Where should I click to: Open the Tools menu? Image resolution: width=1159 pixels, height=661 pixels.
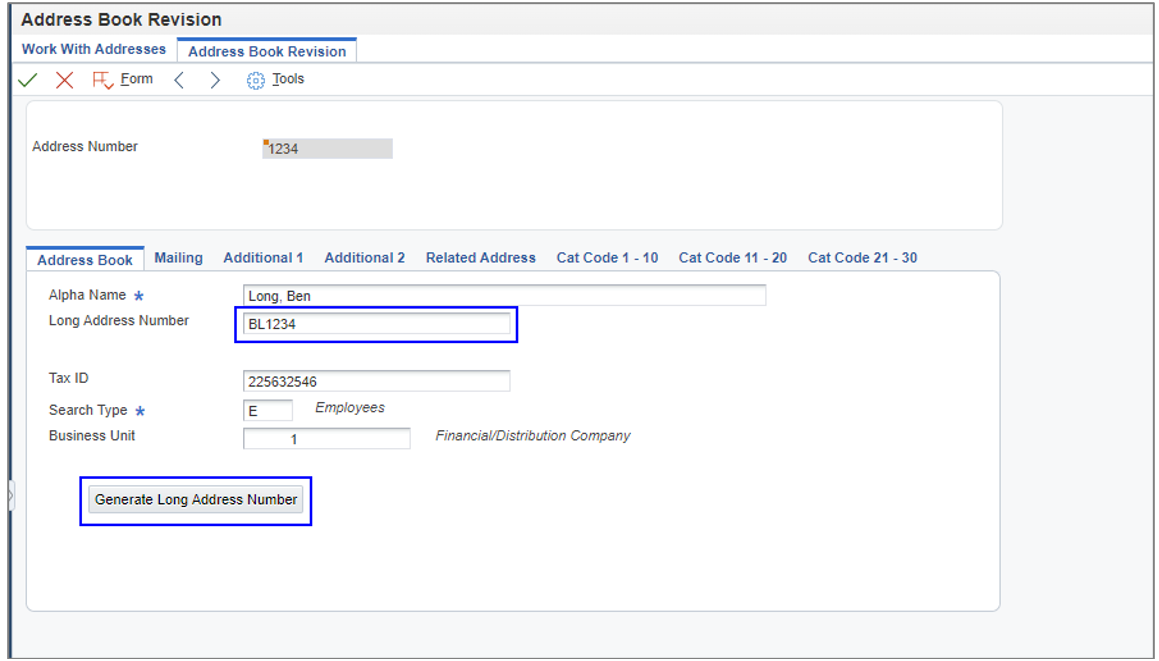tap(288, 78)
